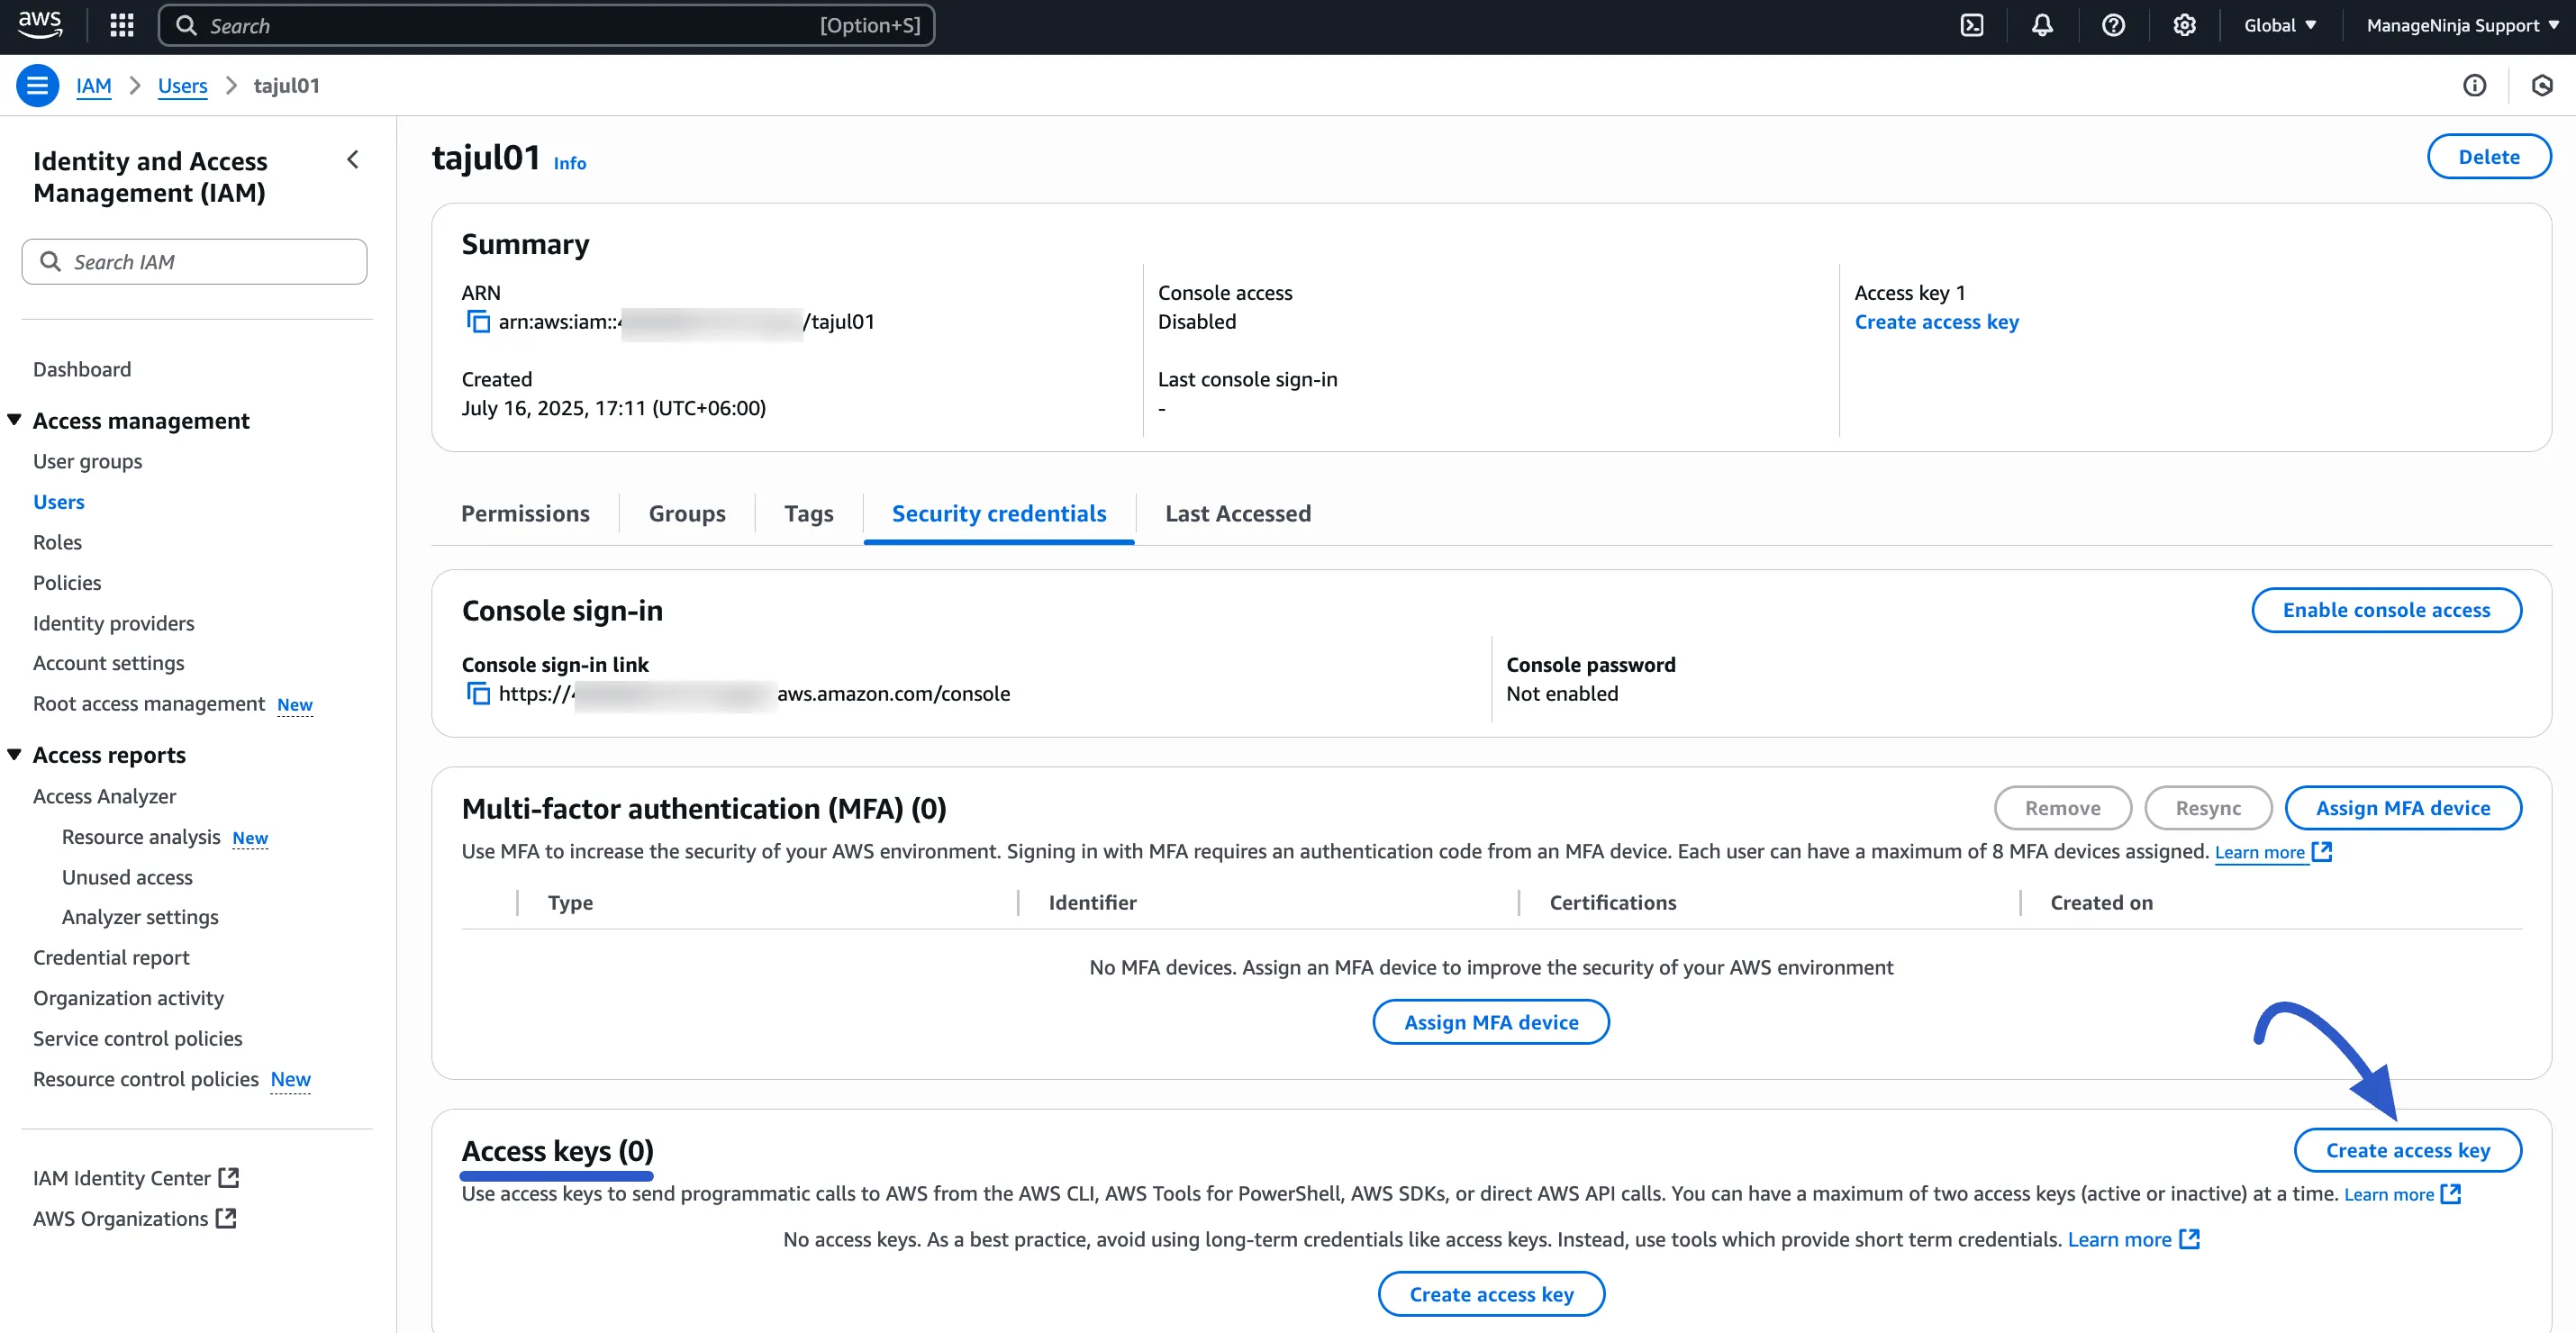Open the Global region dropdown
Viewport: 2576px width, 1333px height.
pyautogui.click(x=2280, y=25)
